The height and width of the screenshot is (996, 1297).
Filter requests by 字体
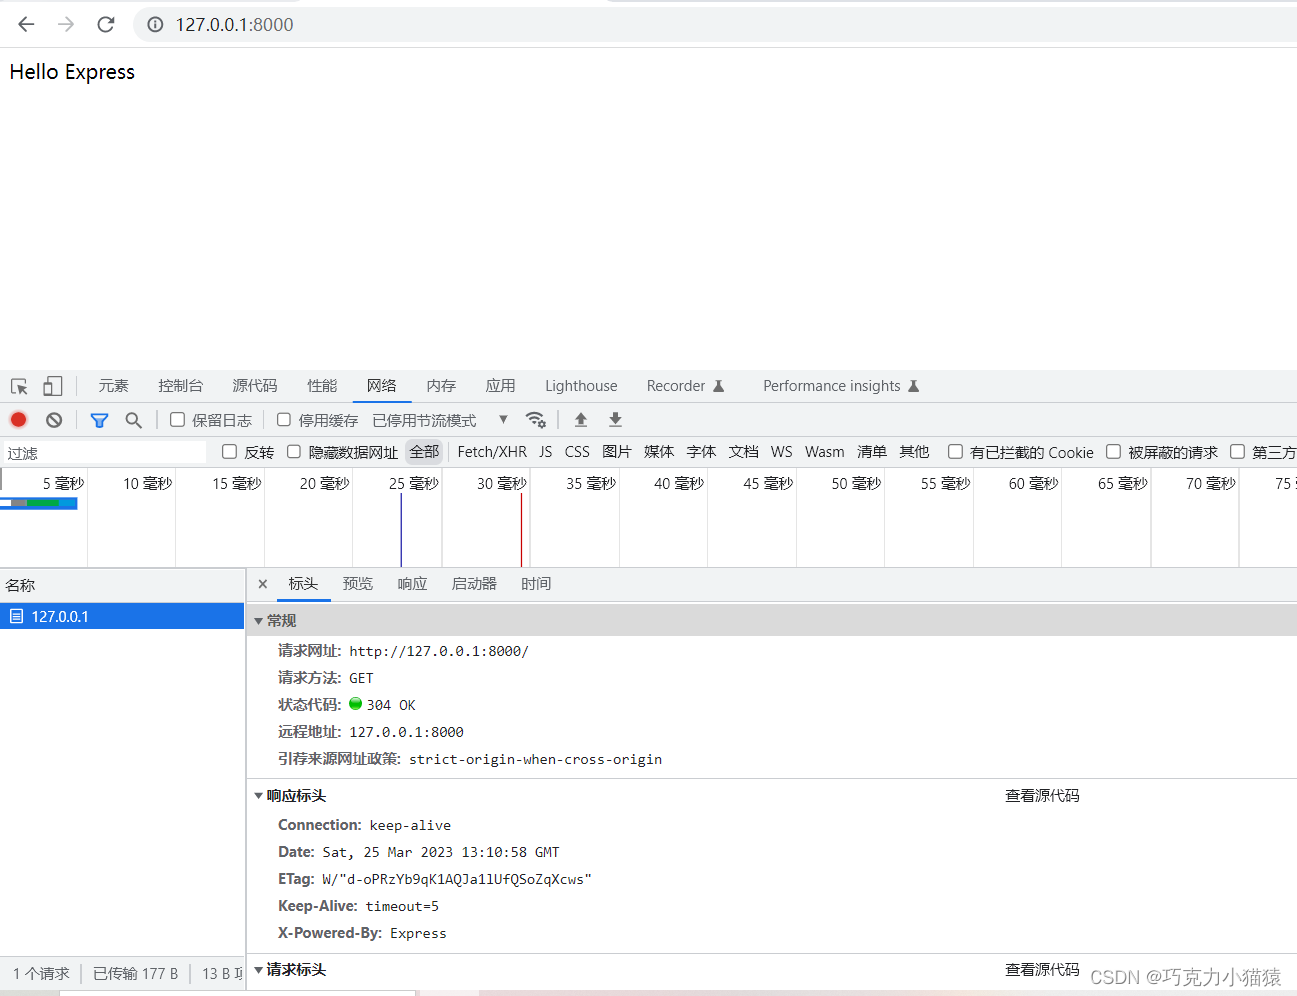(x=701, y=452)
